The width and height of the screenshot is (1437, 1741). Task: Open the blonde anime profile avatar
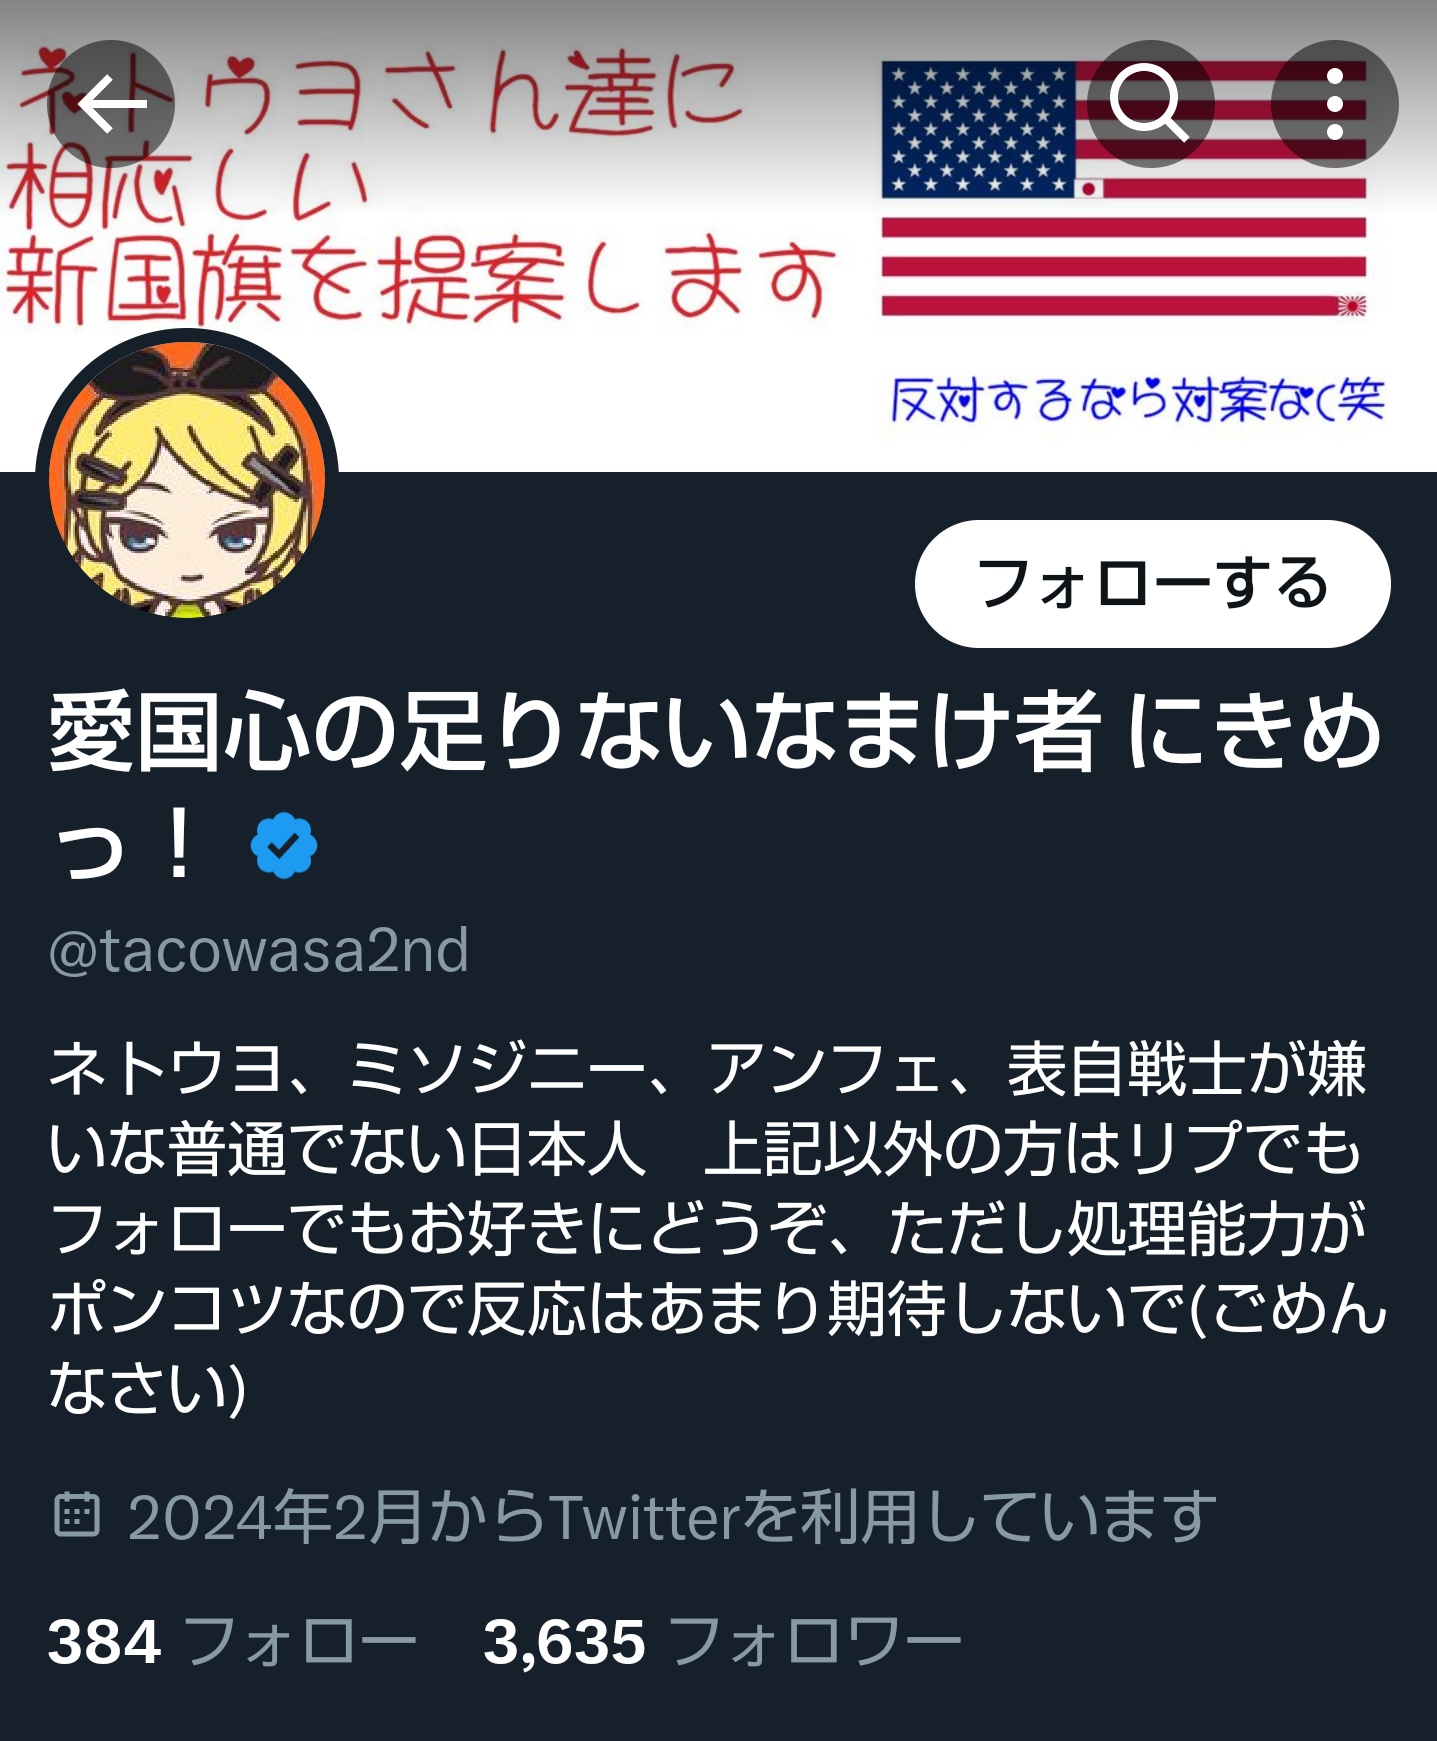(x=187, y=478)
